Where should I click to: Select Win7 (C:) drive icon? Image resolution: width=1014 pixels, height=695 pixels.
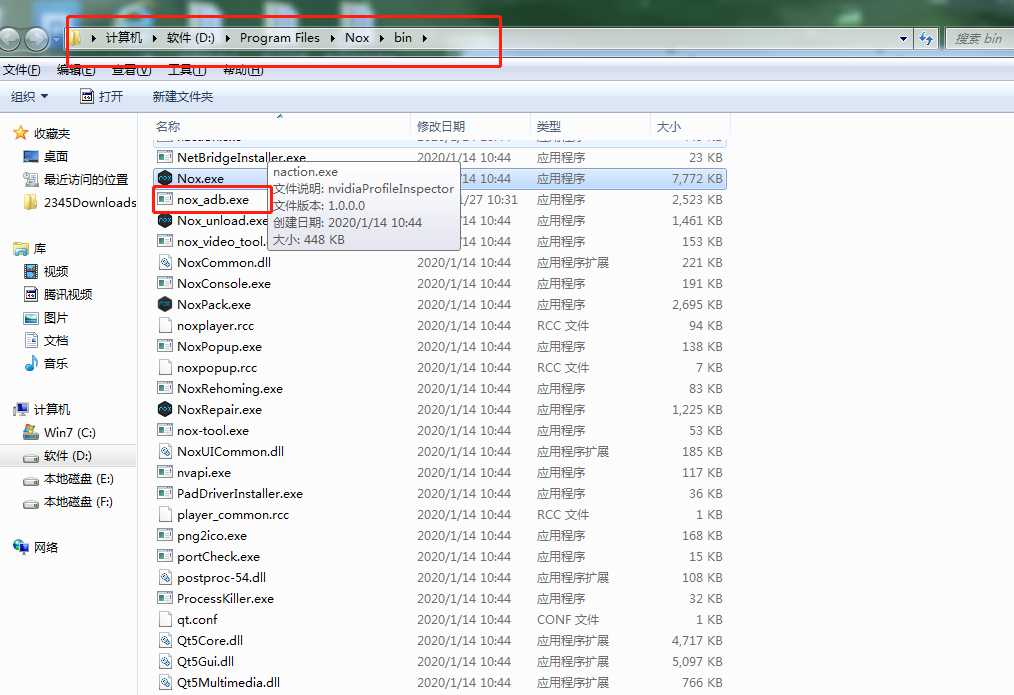[x=30, y=432]
